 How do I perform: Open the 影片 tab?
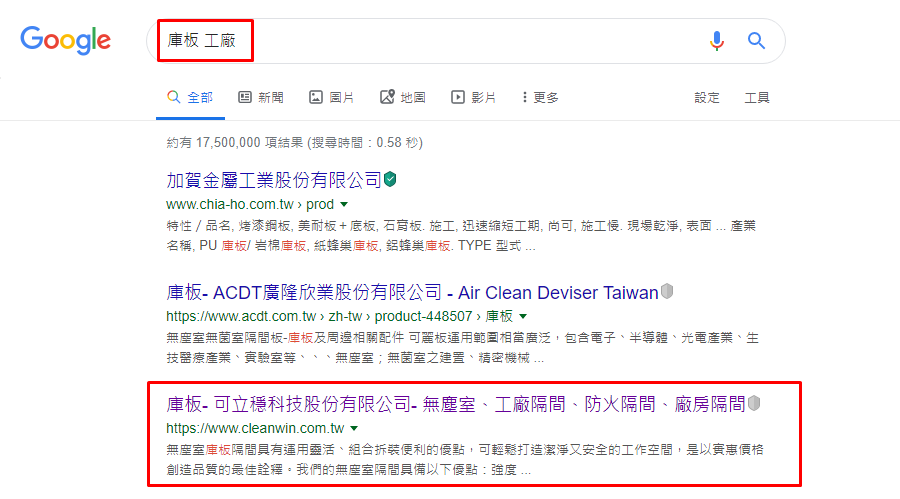click(474, 98)
